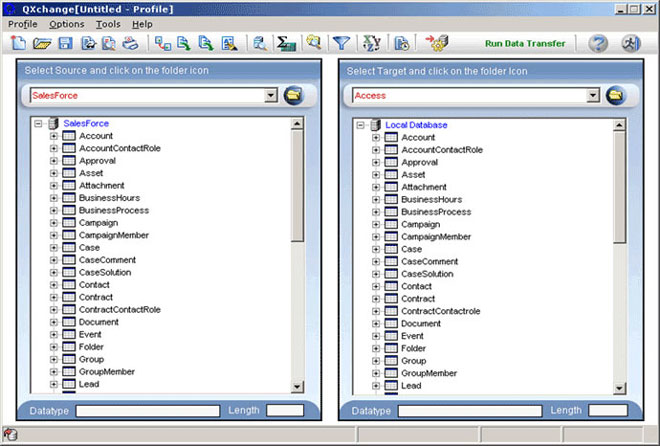Click the linked-boxes mapping icon in toolbar
The image size is (660, 446).
click(162, 43)
